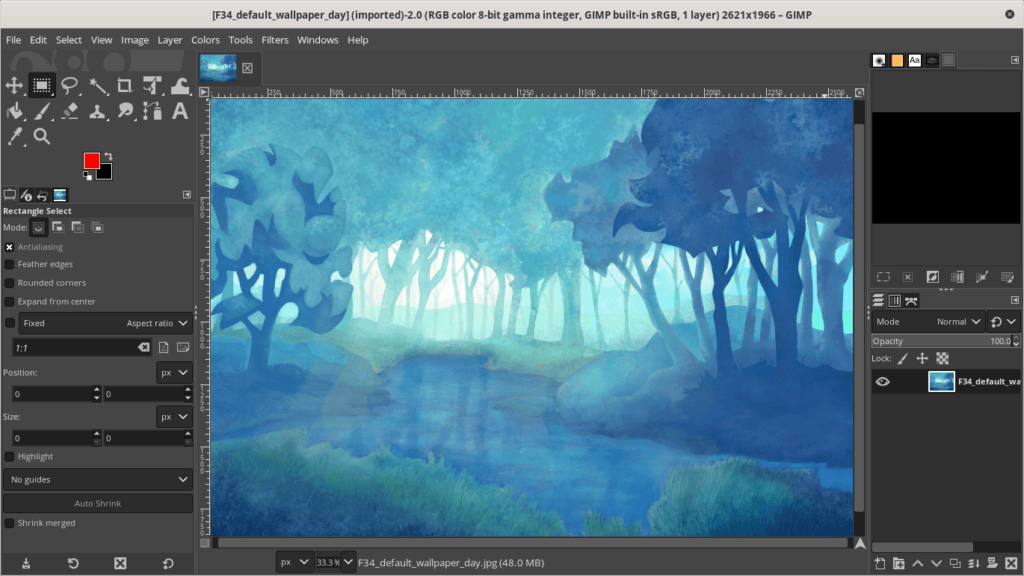The image size is (1024, 576).
Task: Click the Auto Shrink button
Action: [97, 503]
